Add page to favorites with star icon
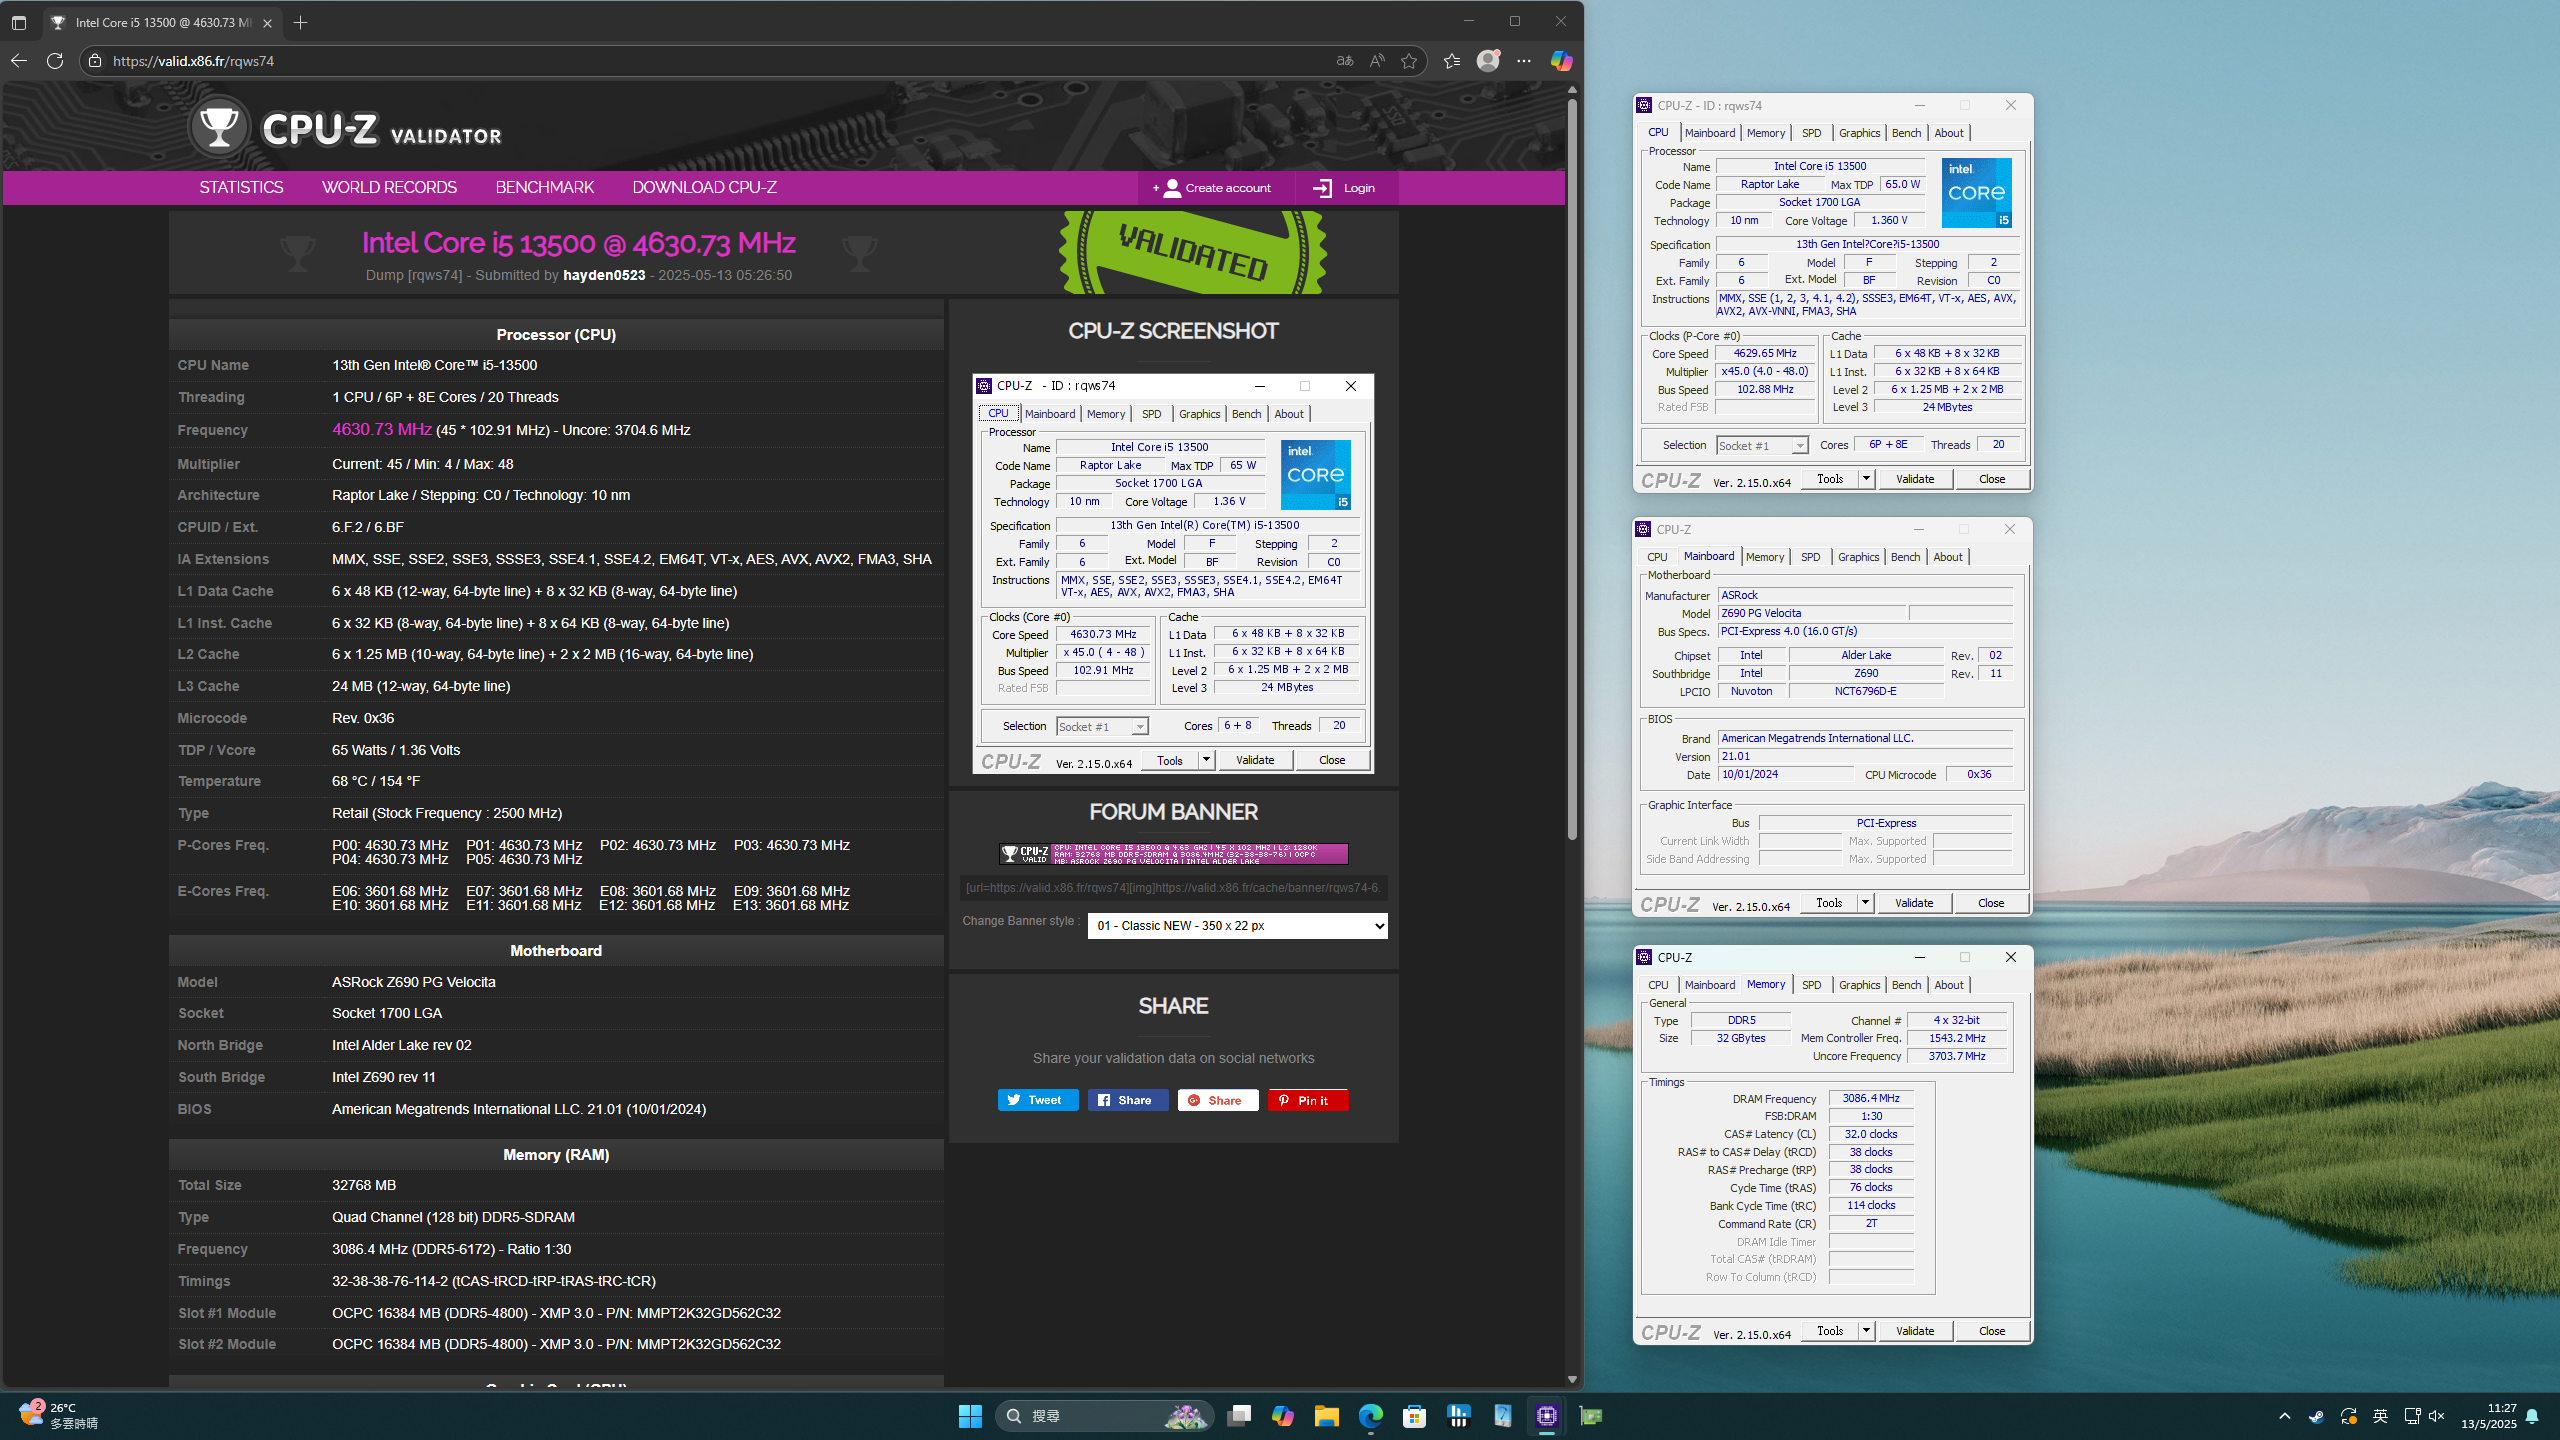2560x1440 pixels. [1409, 61]
